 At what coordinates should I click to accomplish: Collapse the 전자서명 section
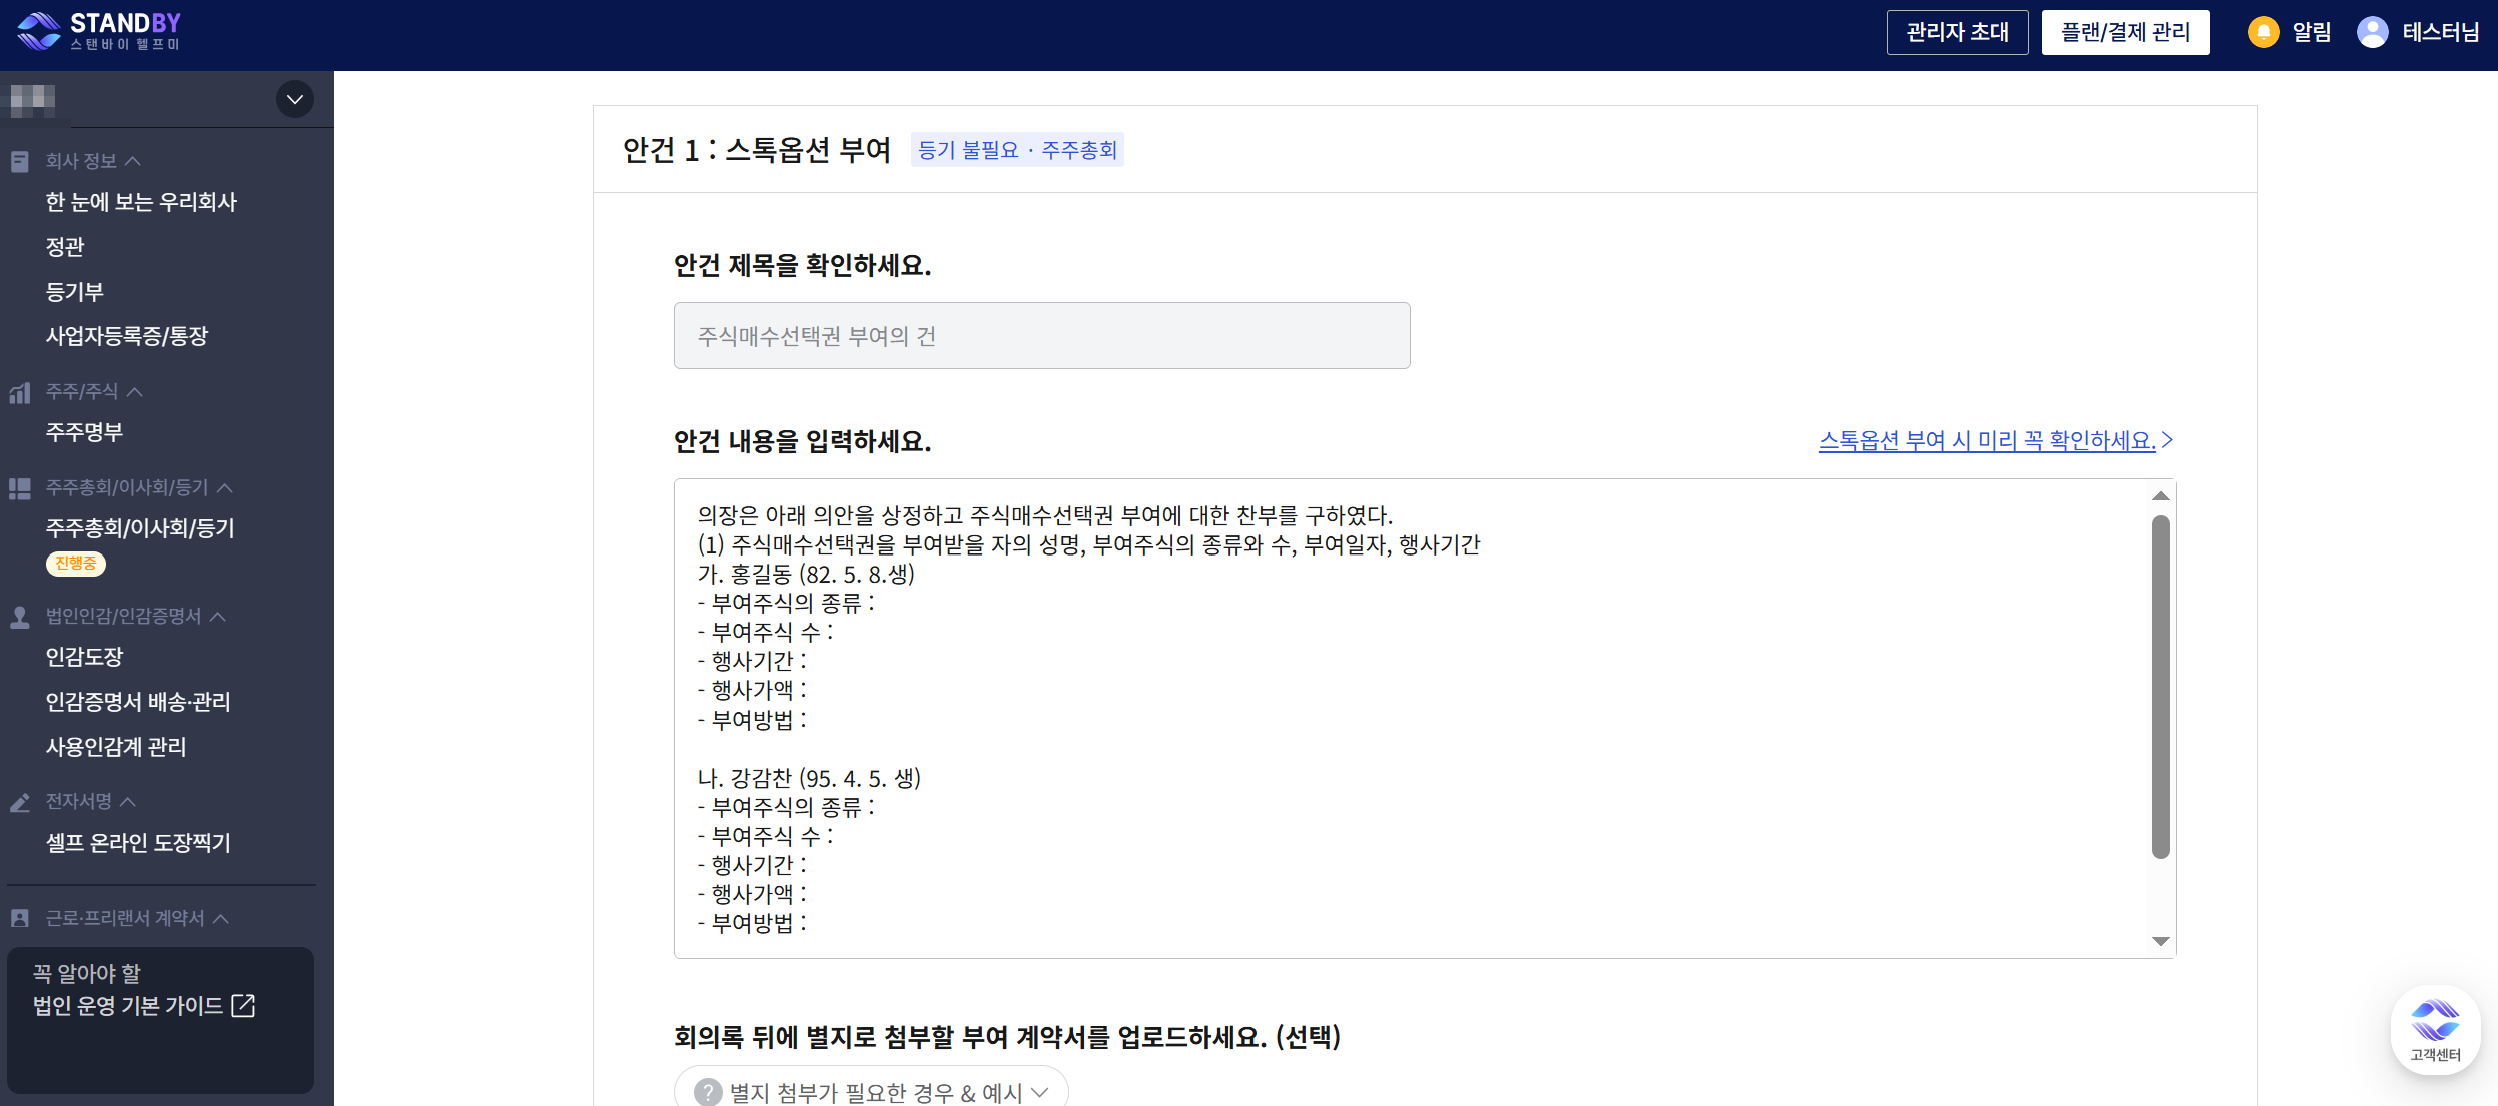coord(128,802)
